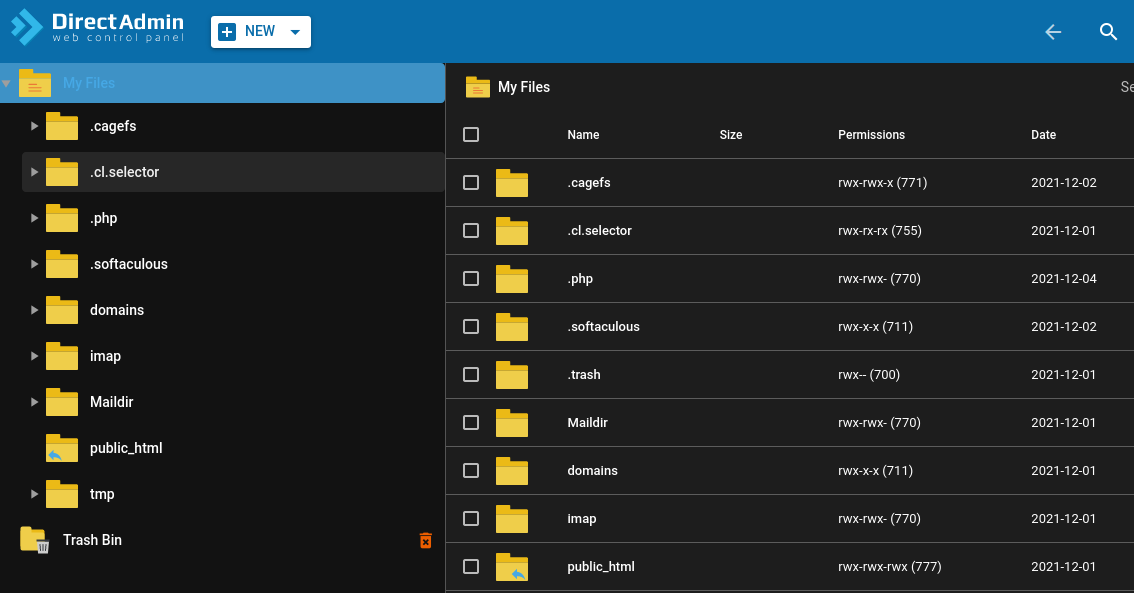Collapse the My Files tree root arrow
This screenshot has width=1134, height=593.
click(x=6, y=83)
